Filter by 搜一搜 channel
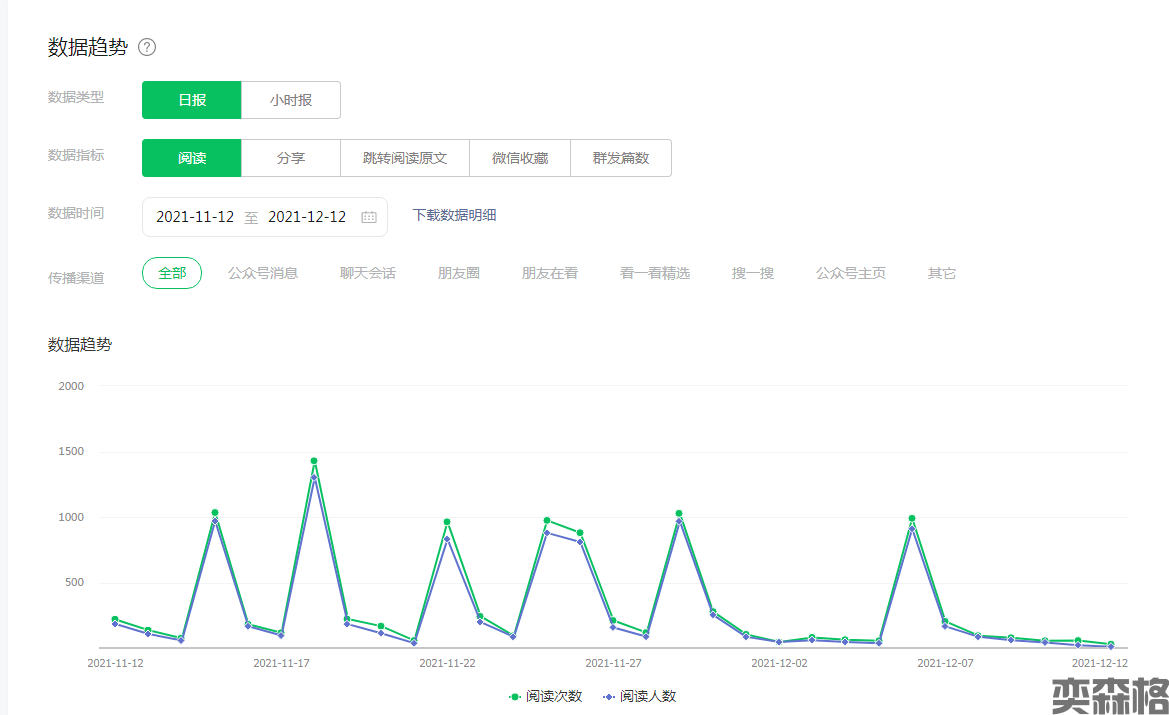Viewport: 1169px width, 715px height. pos(753,273)
